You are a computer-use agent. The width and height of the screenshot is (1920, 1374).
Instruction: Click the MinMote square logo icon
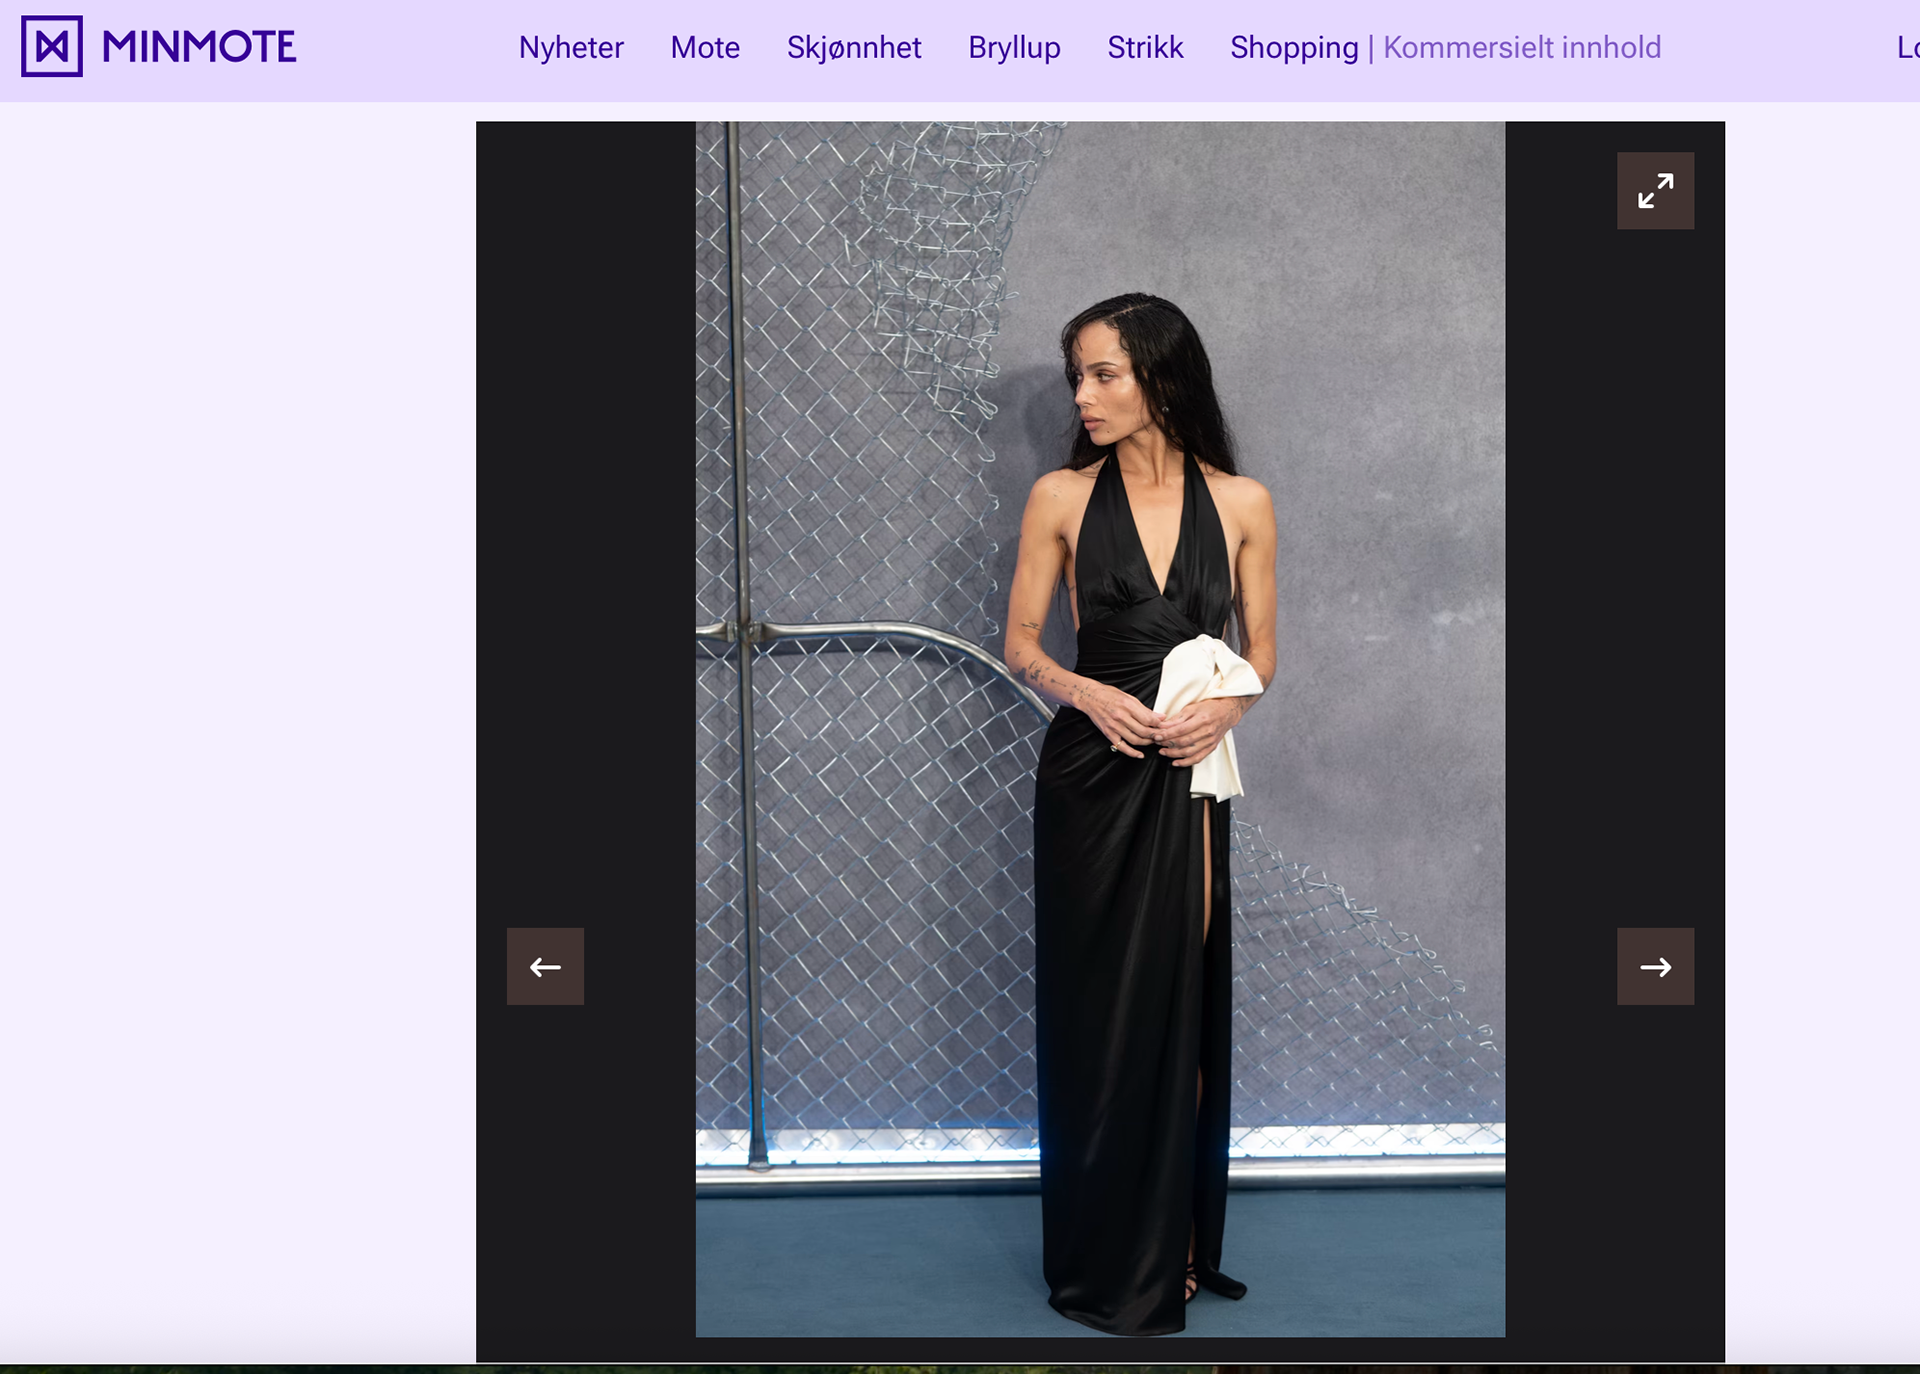point(52,46)
